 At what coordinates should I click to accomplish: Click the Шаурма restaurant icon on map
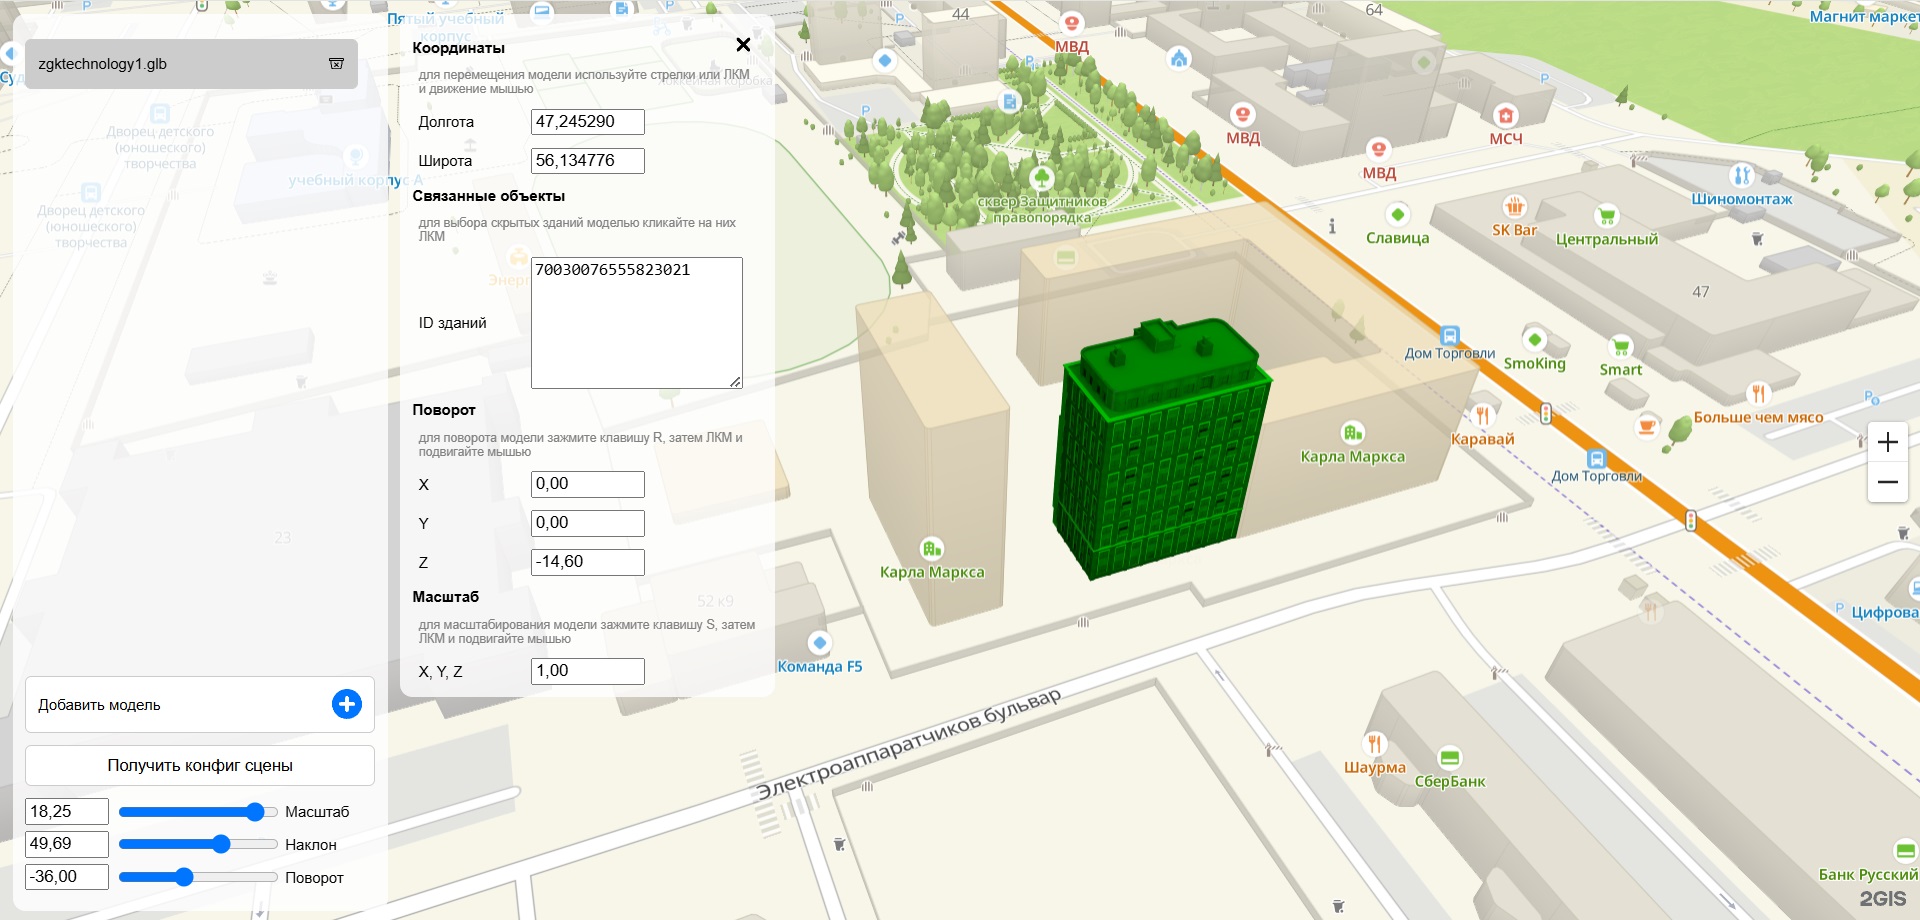click(1374, 743)
